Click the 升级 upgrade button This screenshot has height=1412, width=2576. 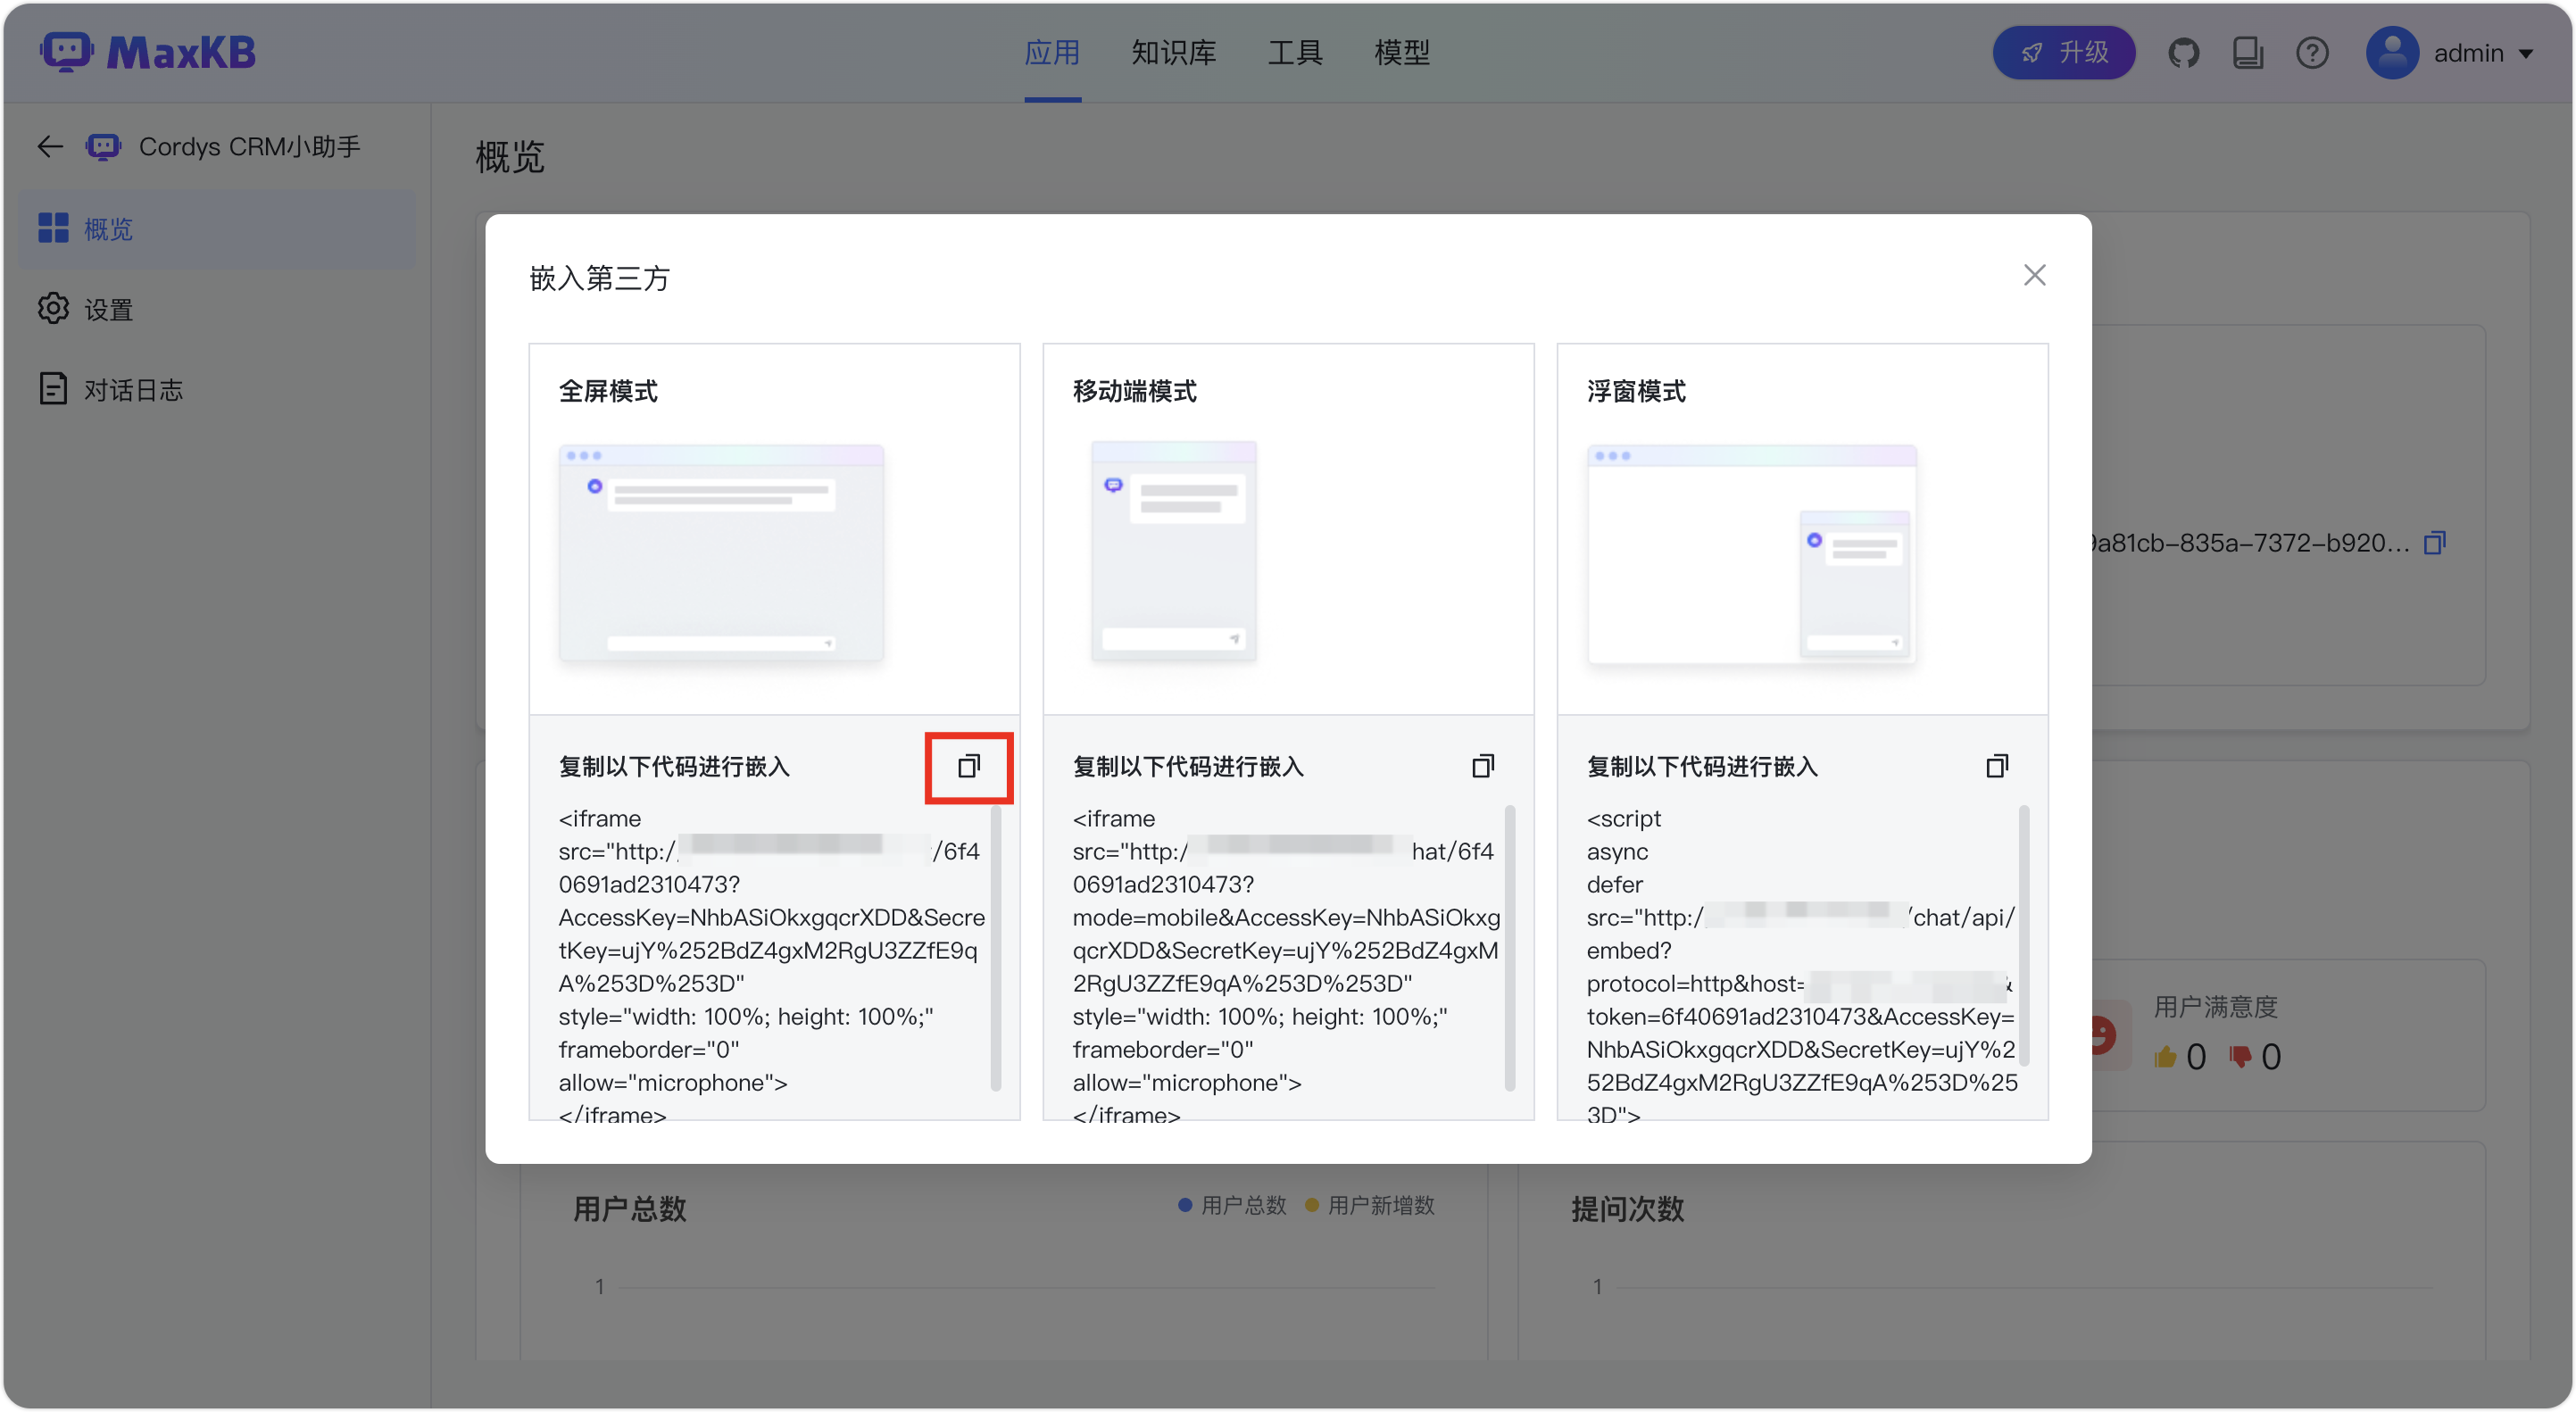point(2063,53)
